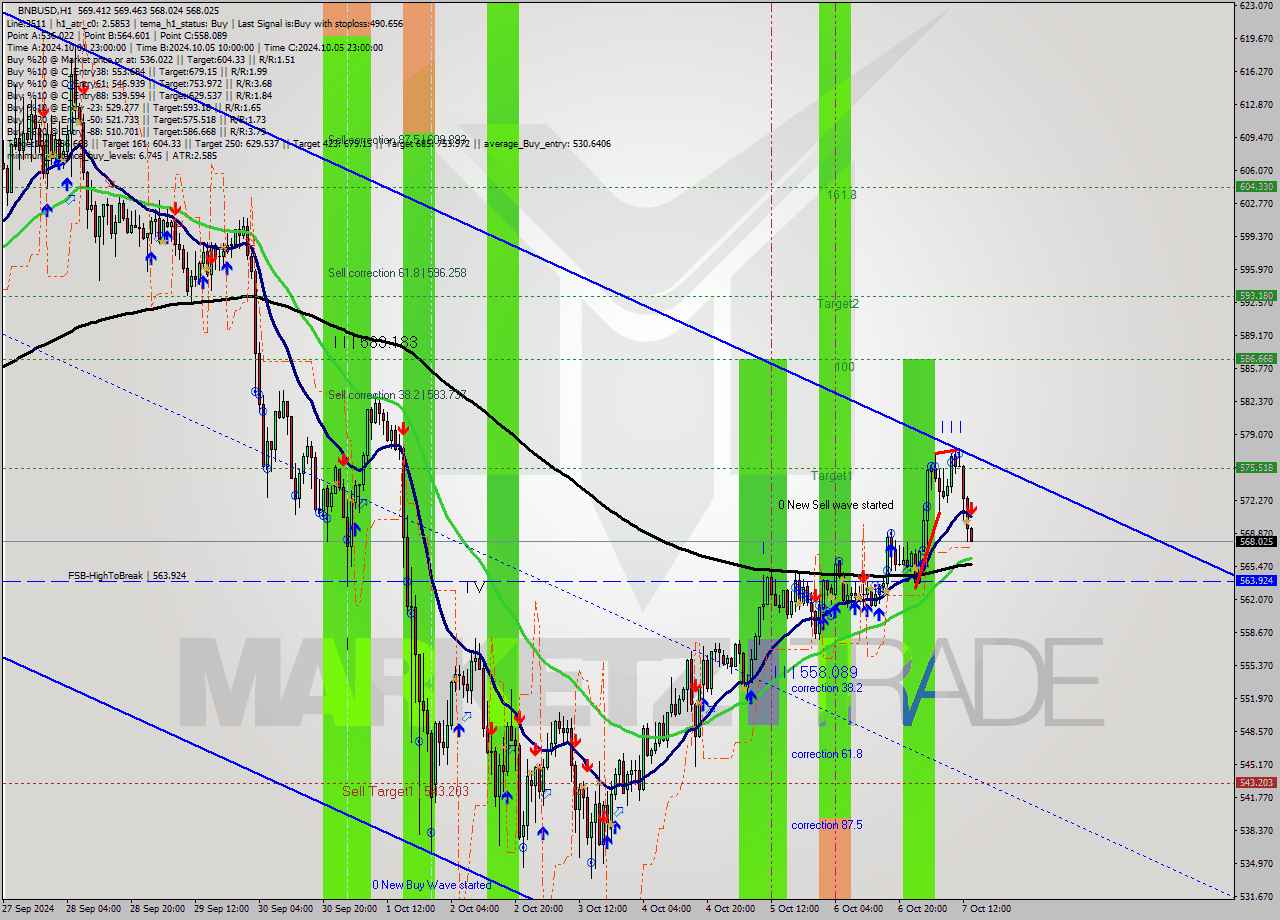
Task: Click the Target1 label
Action: tap(832, 476)
